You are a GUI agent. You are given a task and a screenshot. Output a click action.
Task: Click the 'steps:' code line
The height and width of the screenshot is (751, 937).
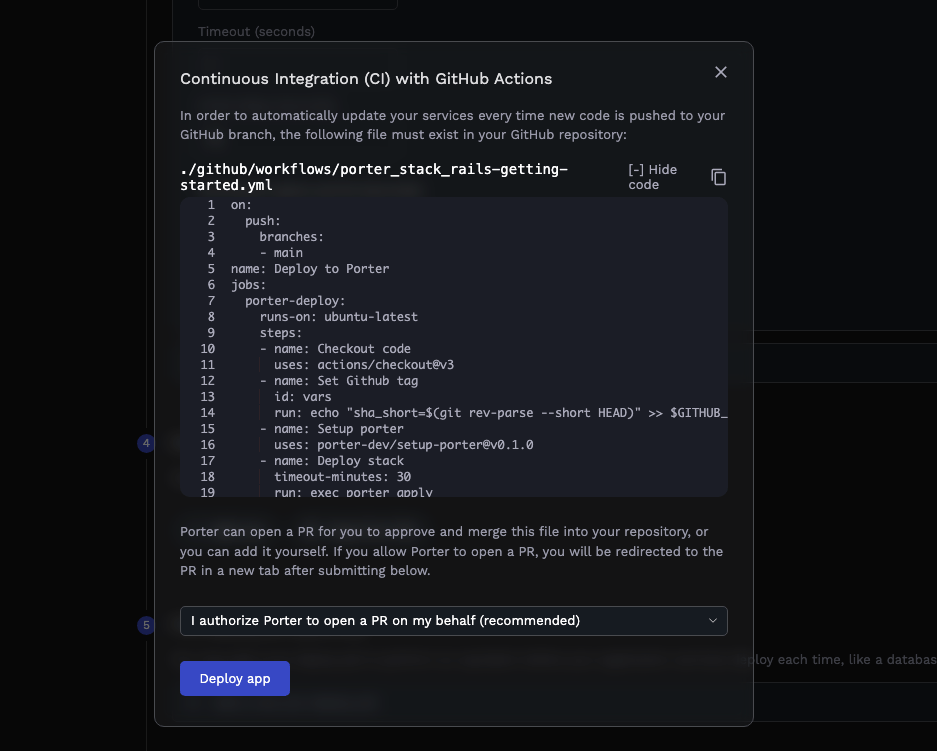(x=281, y=333)
